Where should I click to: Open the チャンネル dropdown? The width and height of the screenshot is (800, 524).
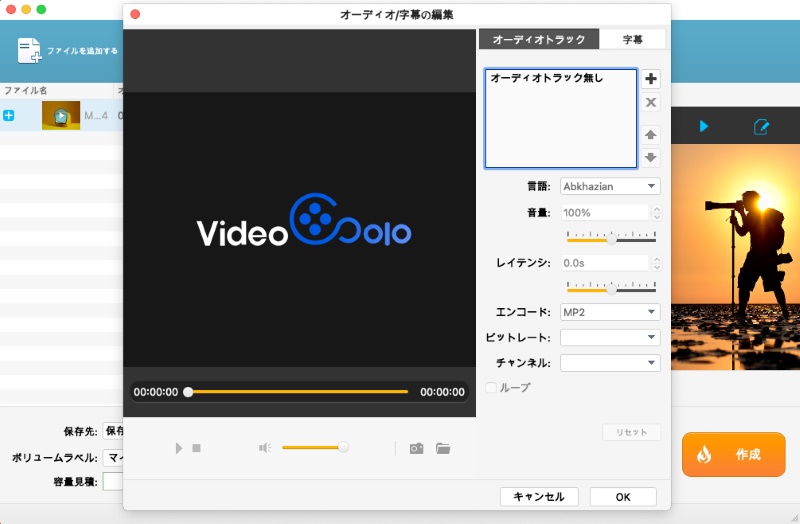point(610,363)
